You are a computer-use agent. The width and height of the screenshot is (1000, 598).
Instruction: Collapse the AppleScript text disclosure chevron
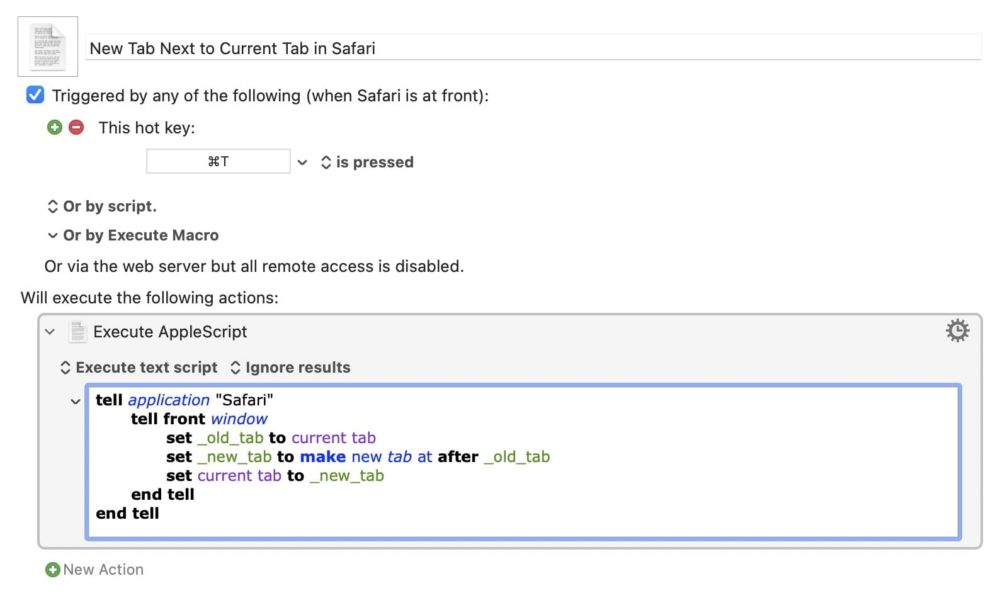pos(75,401)
